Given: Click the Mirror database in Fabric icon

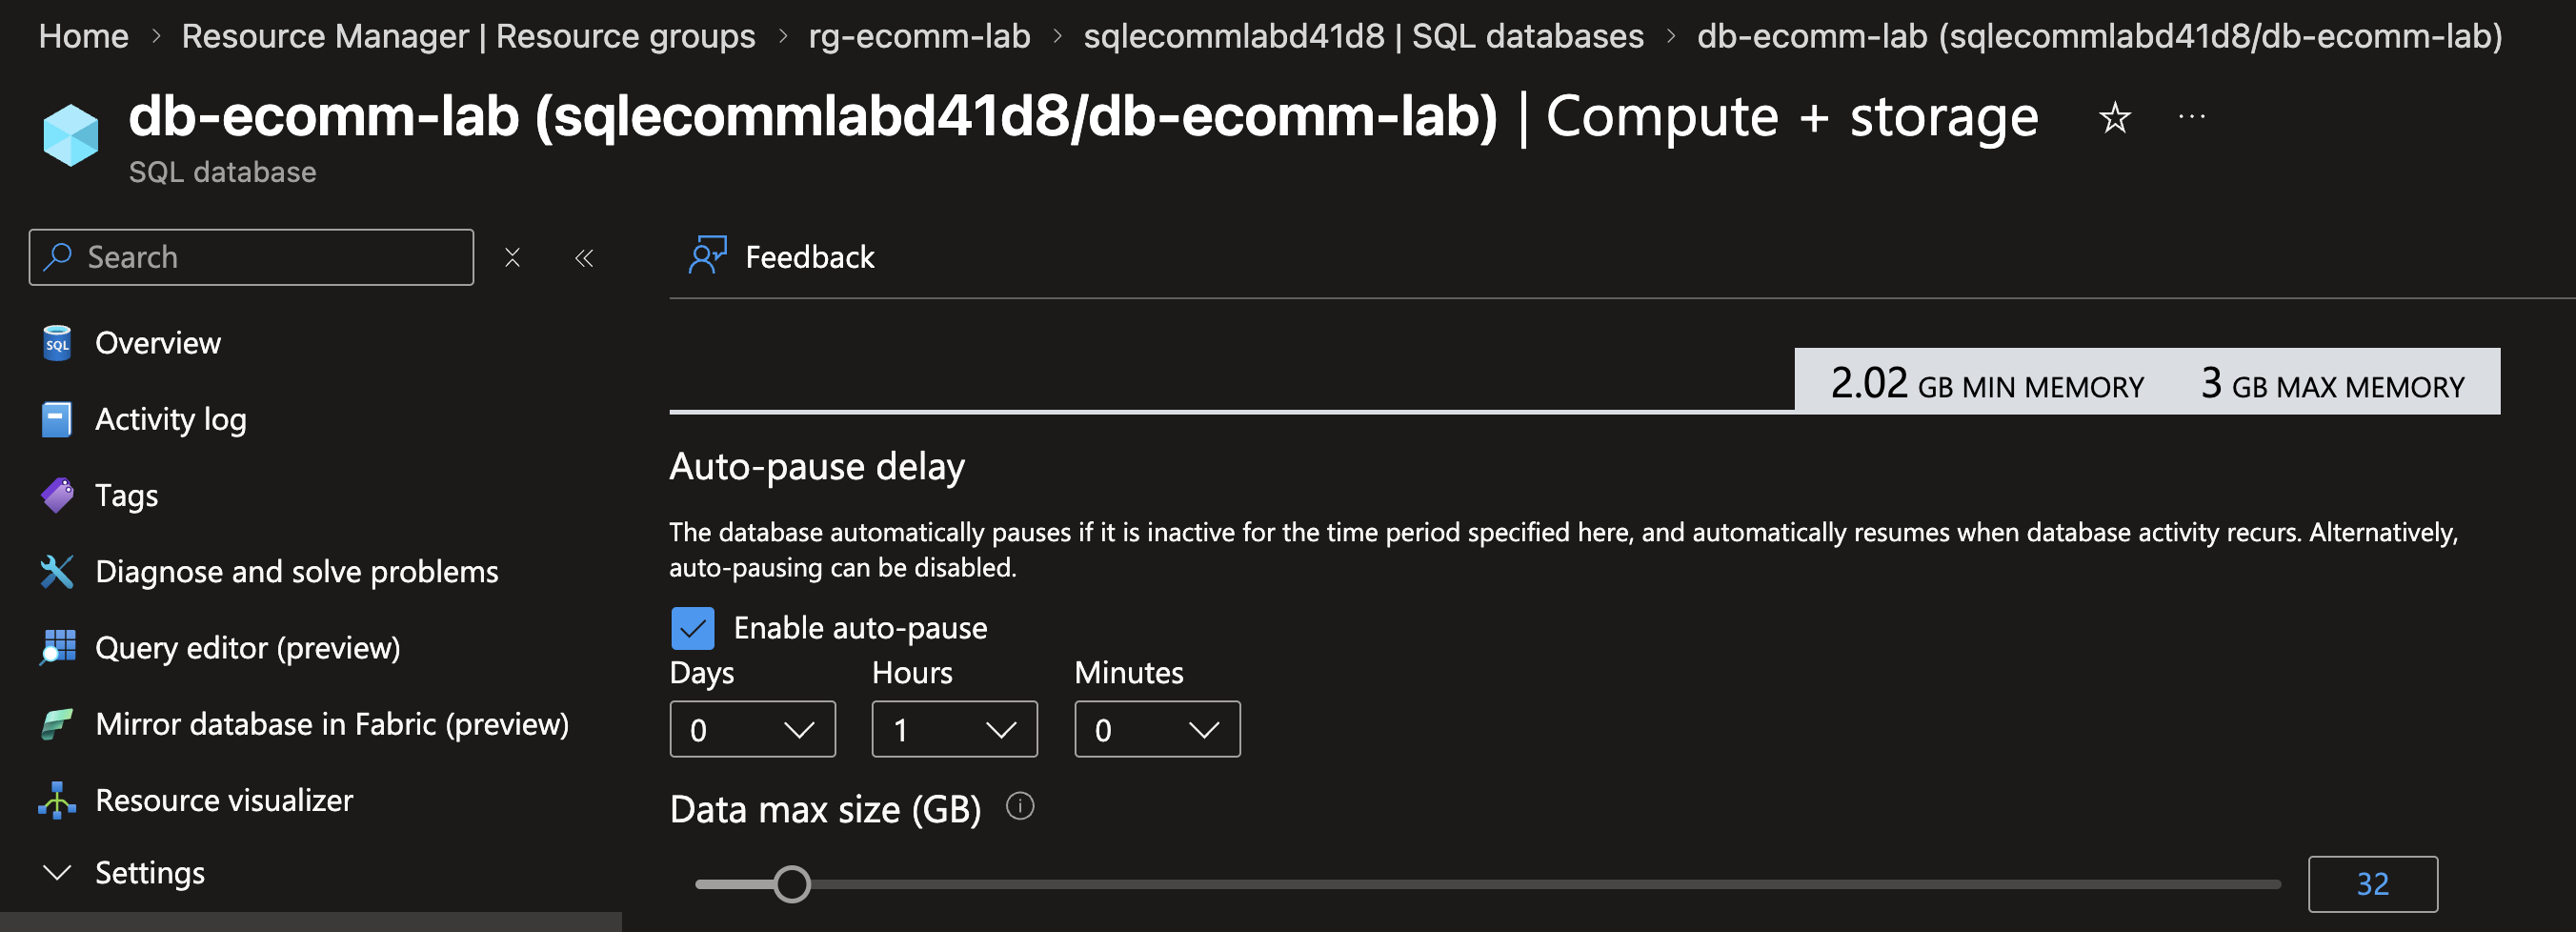Looking at the screenshot, I should coord(57,723).
